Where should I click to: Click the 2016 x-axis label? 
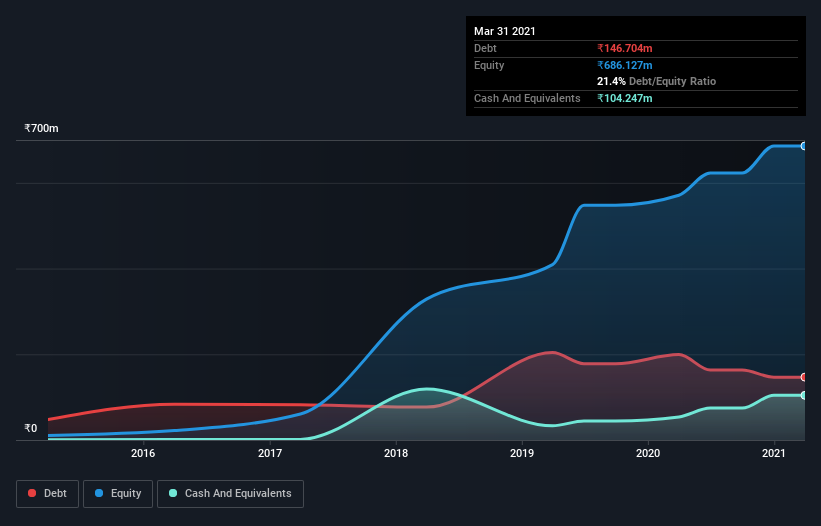point(143,453)
